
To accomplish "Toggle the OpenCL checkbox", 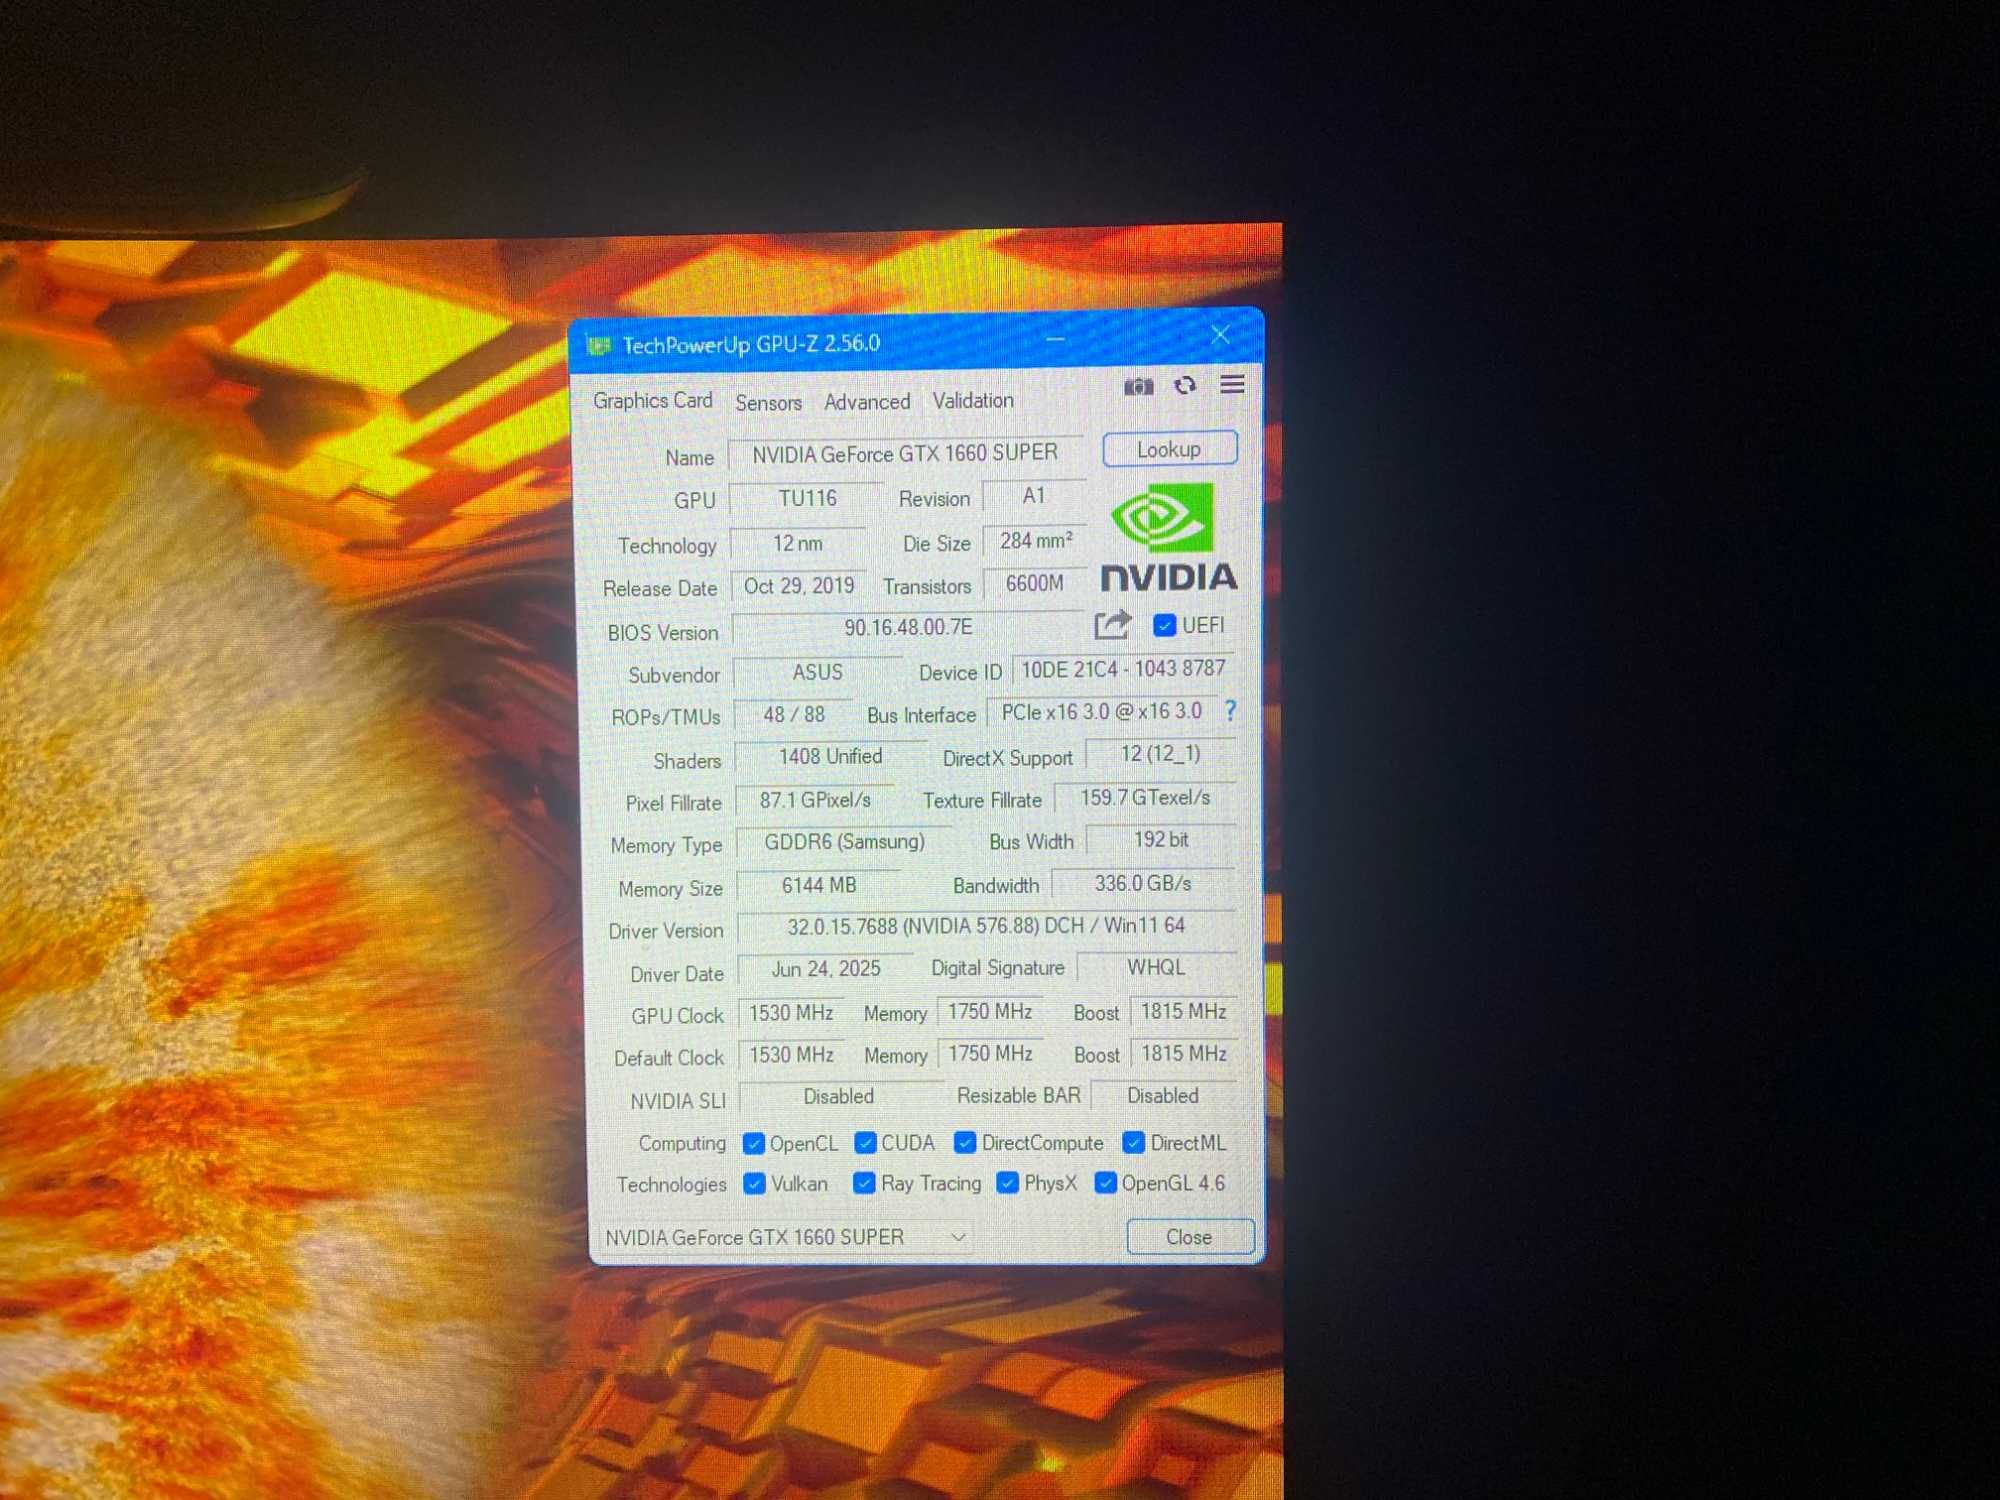I will click(754, 1143).
